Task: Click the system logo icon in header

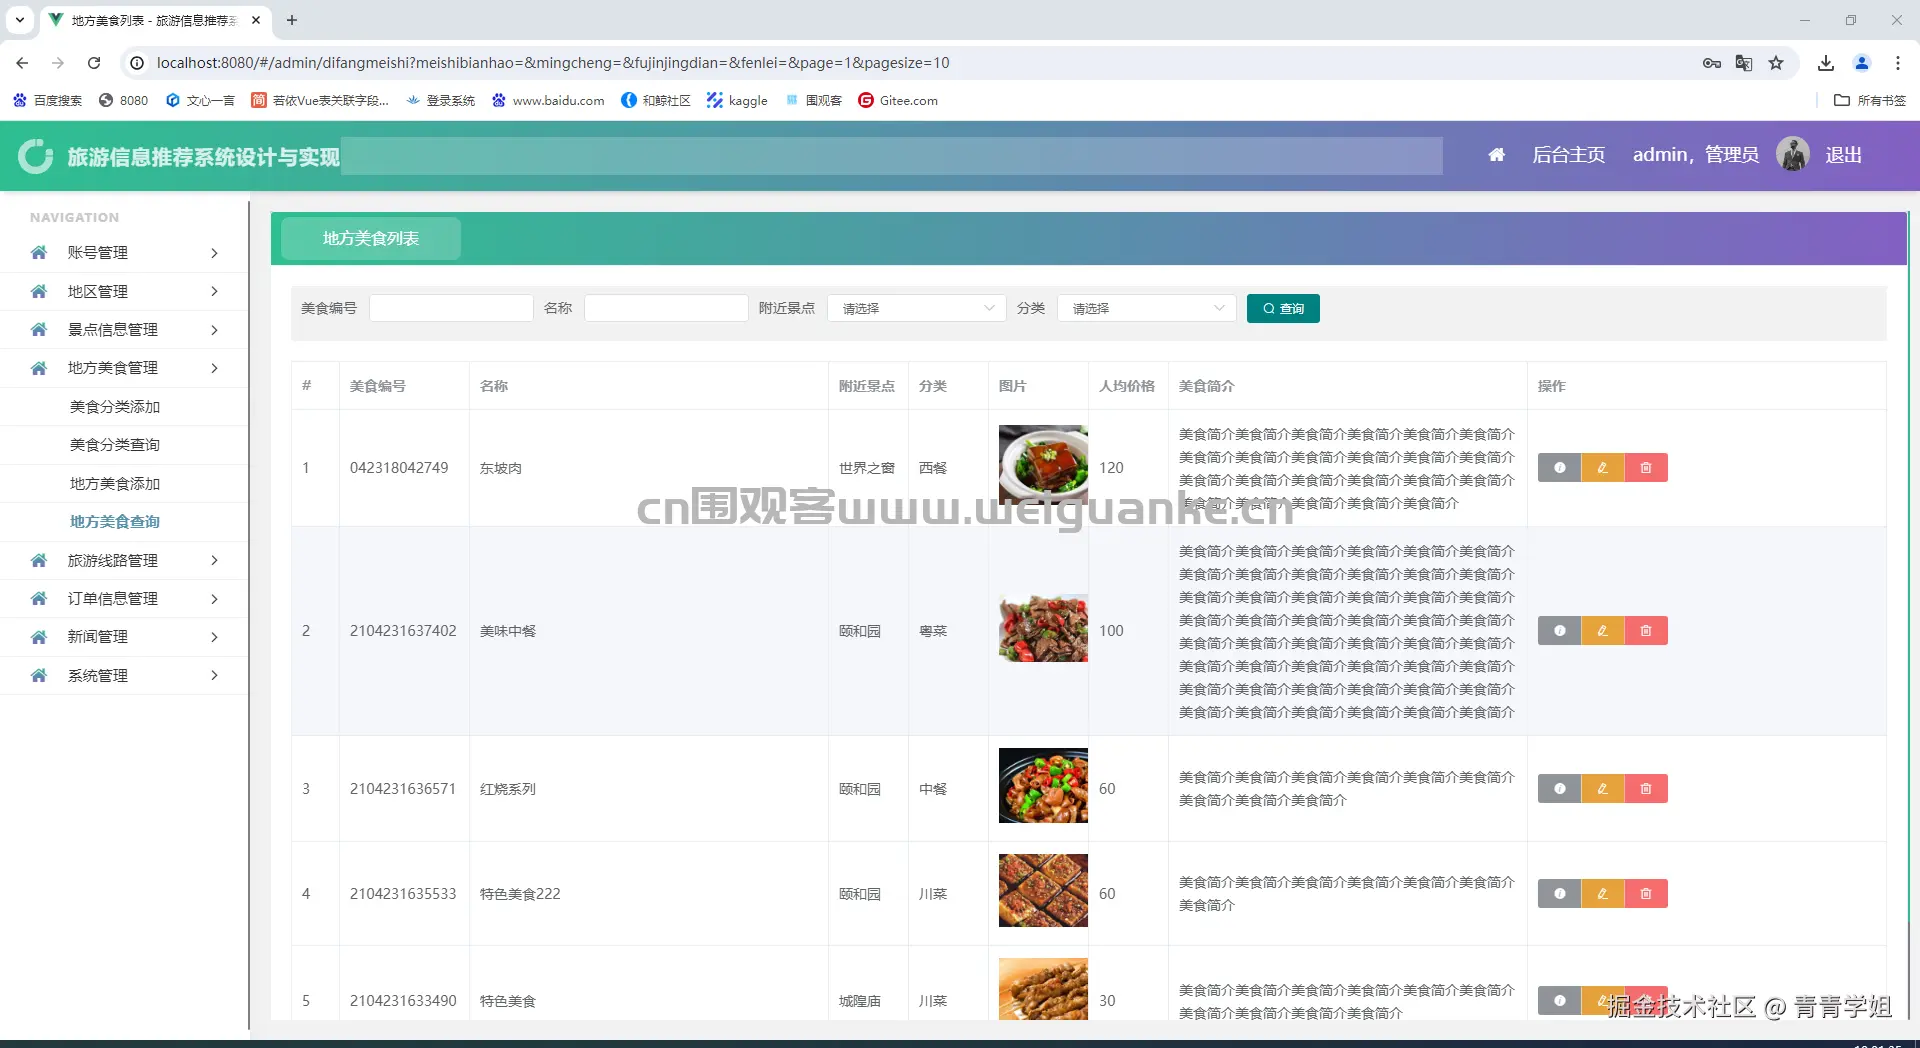Action: coord(36,156)
